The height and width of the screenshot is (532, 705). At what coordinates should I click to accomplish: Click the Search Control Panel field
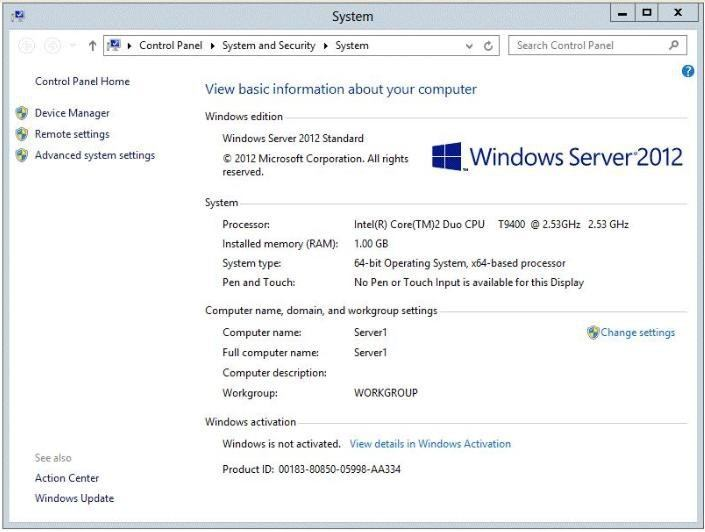588,45
